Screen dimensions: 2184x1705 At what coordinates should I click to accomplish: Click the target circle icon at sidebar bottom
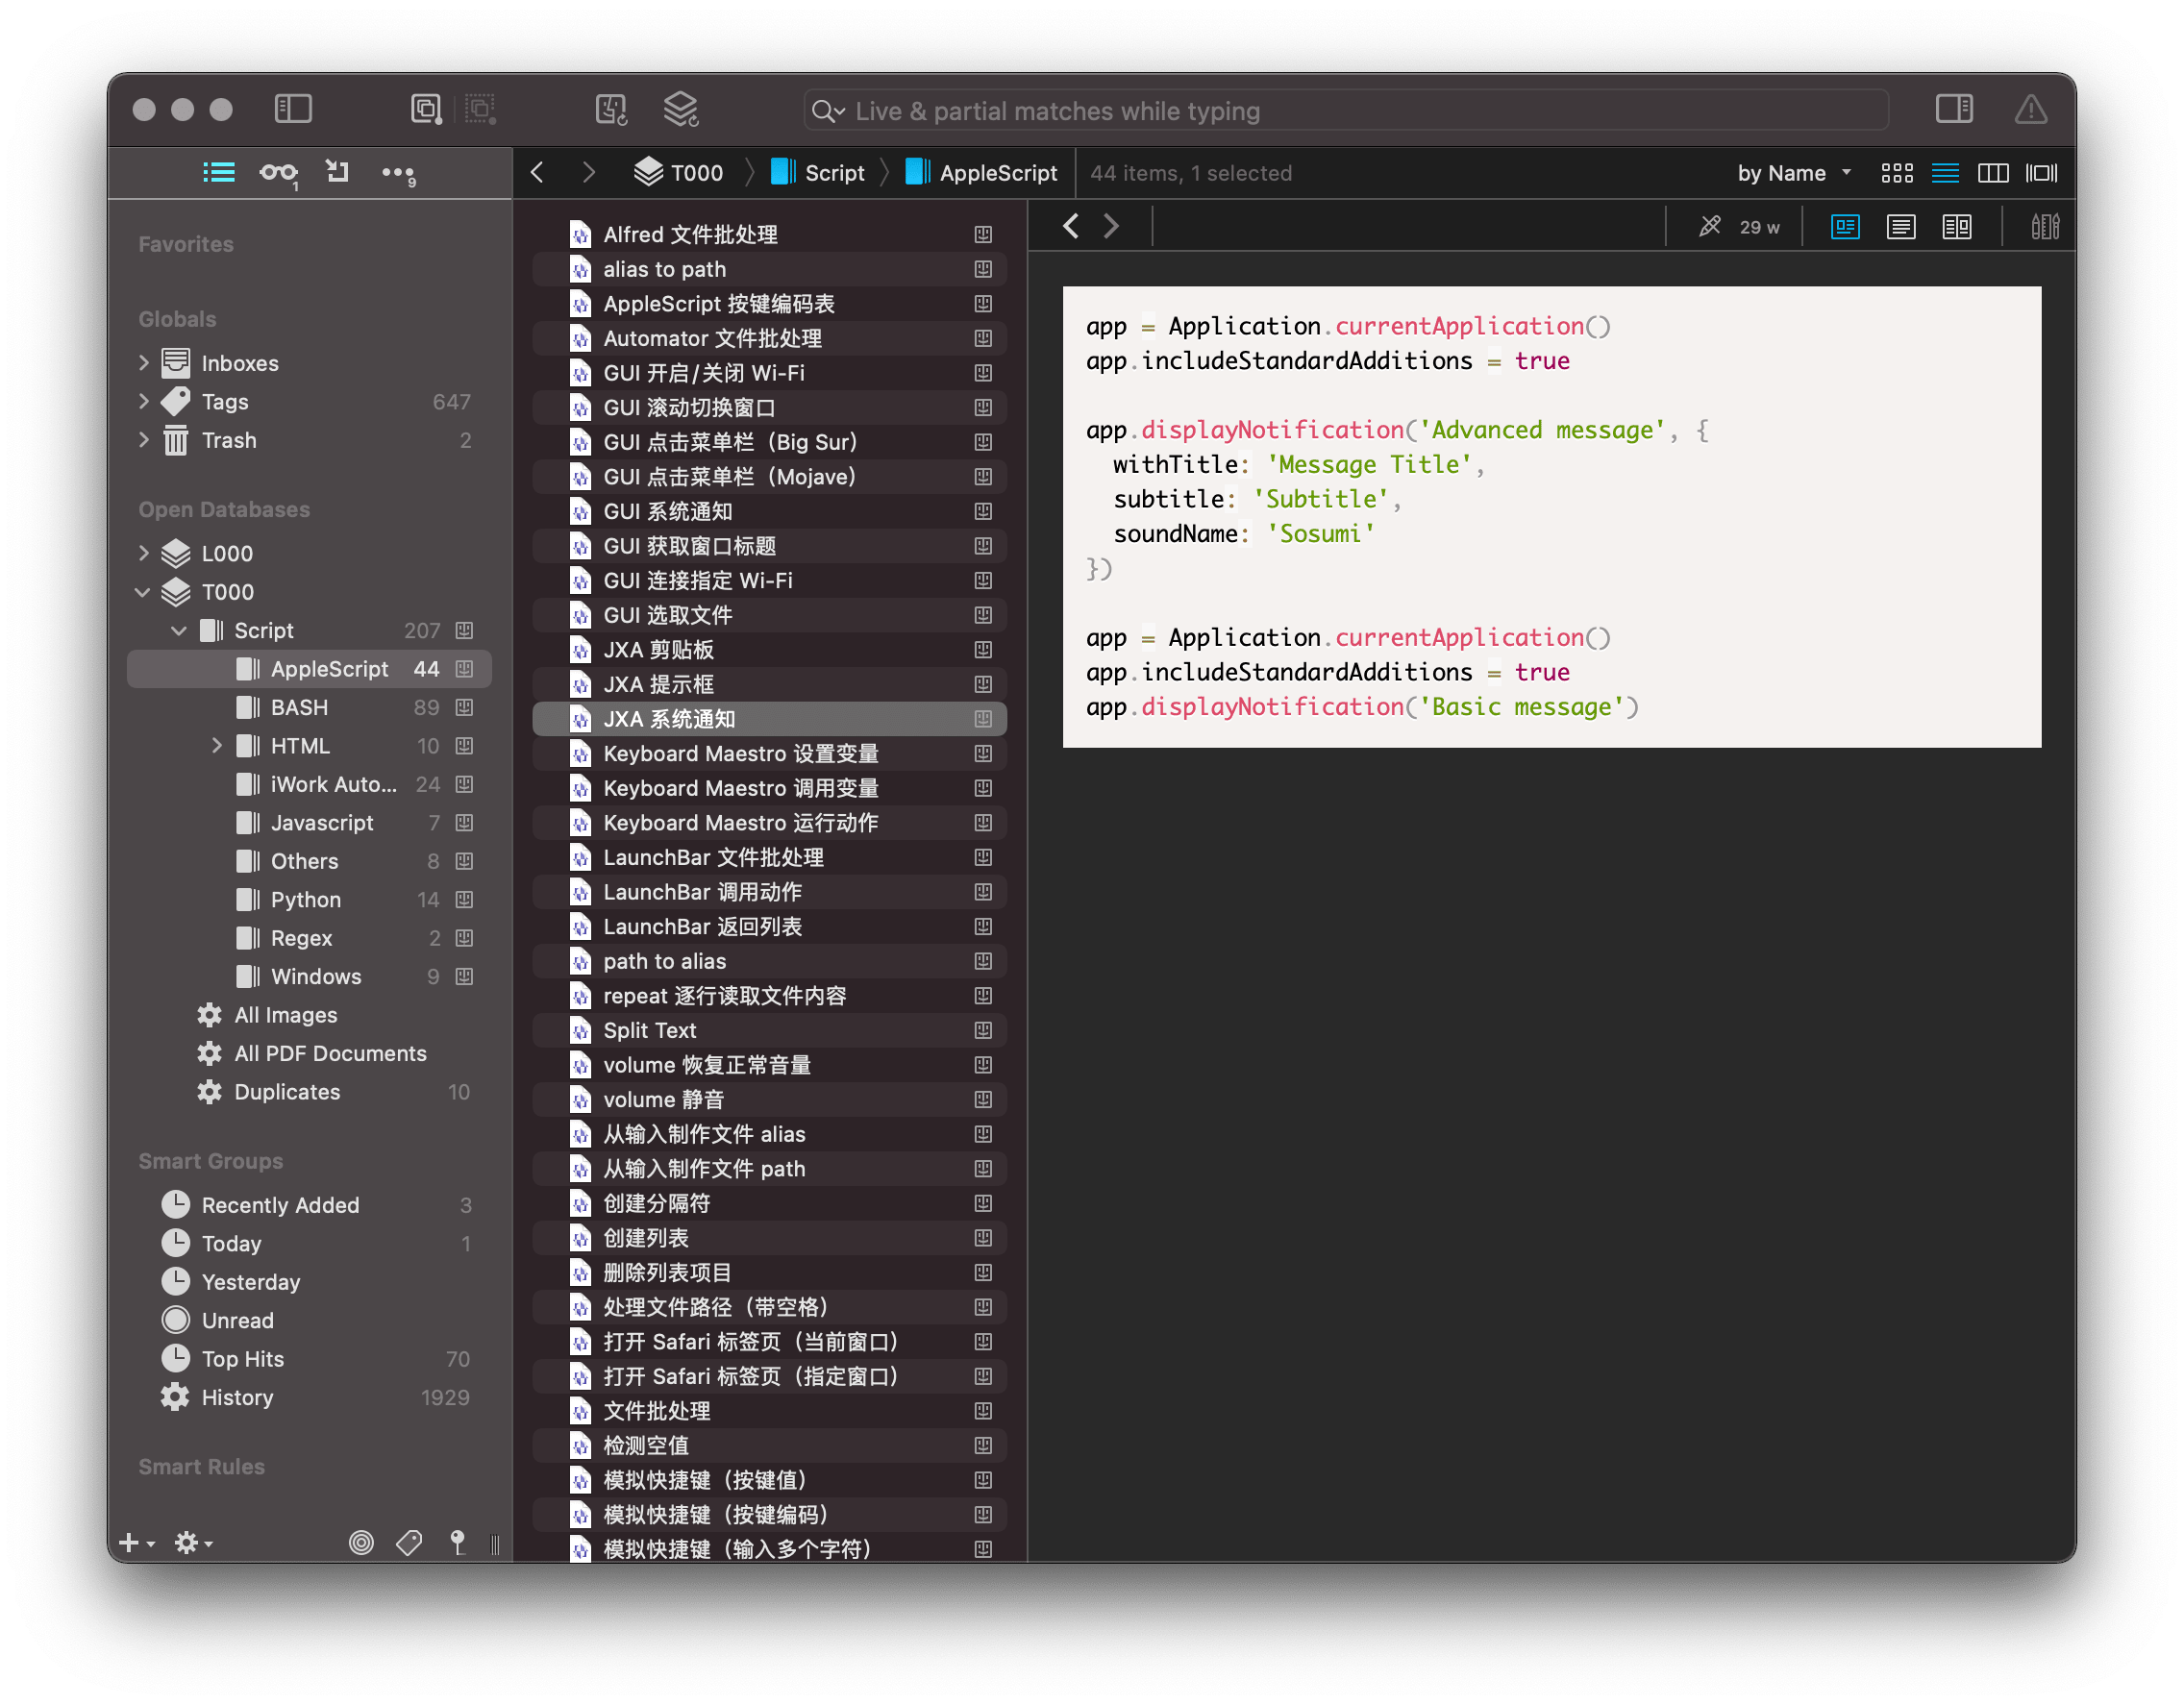pos(361,1543)
